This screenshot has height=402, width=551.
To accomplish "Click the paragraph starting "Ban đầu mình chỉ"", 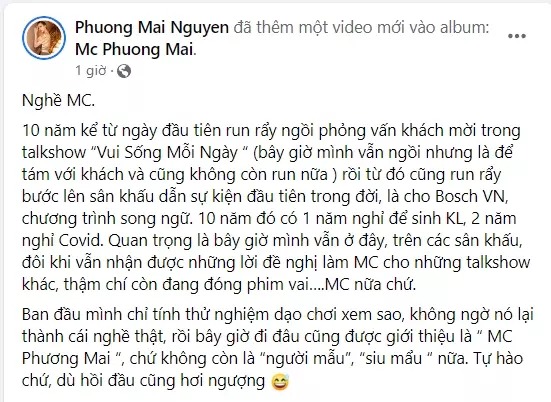I will [x=278, y=348].
